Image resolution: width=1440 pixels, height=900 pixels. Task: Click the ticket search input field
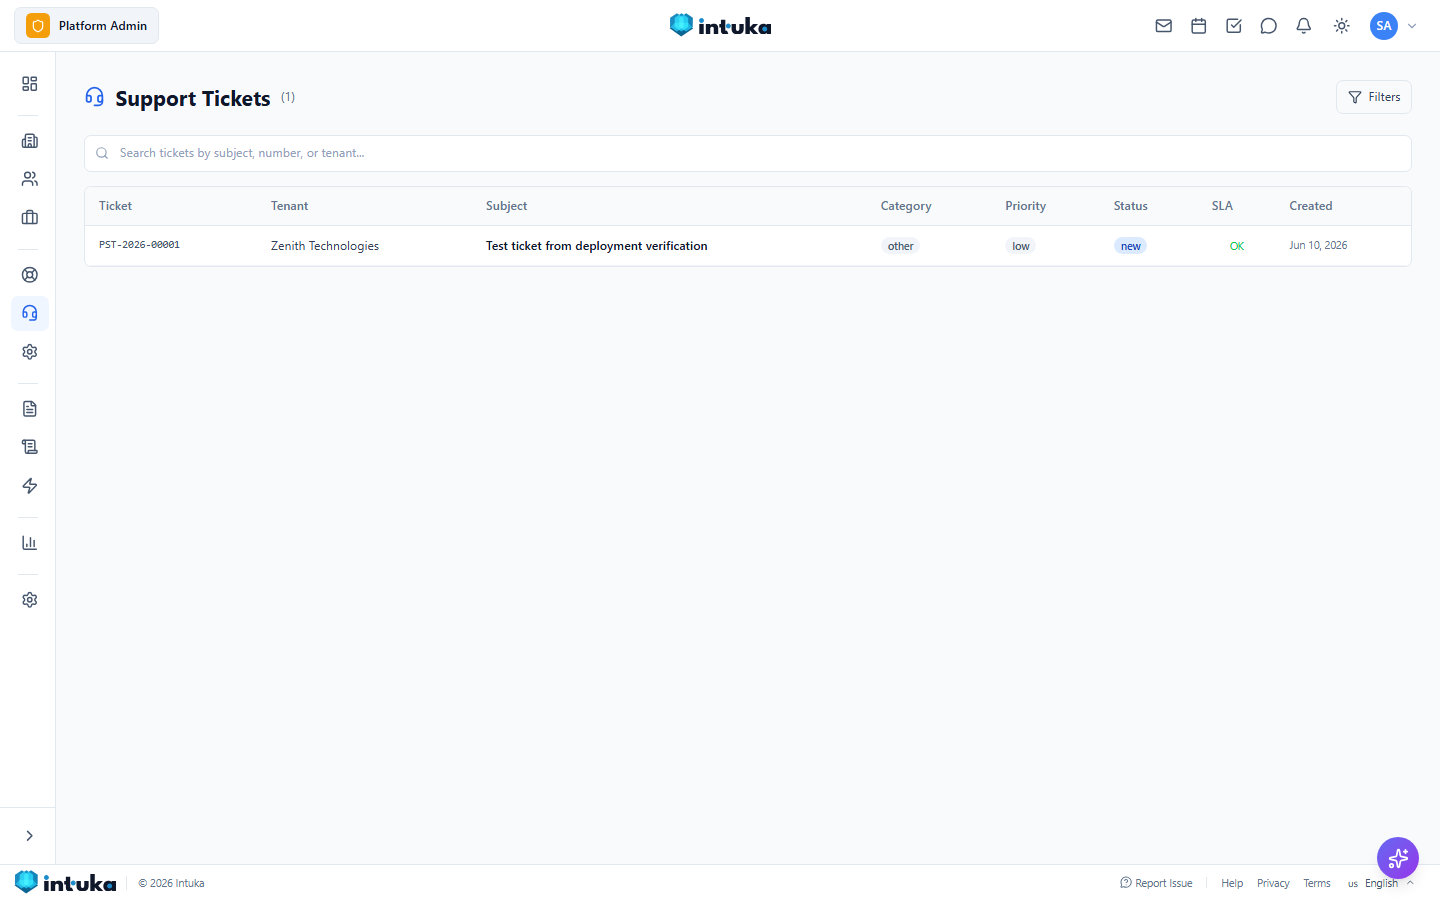[748, 153]
